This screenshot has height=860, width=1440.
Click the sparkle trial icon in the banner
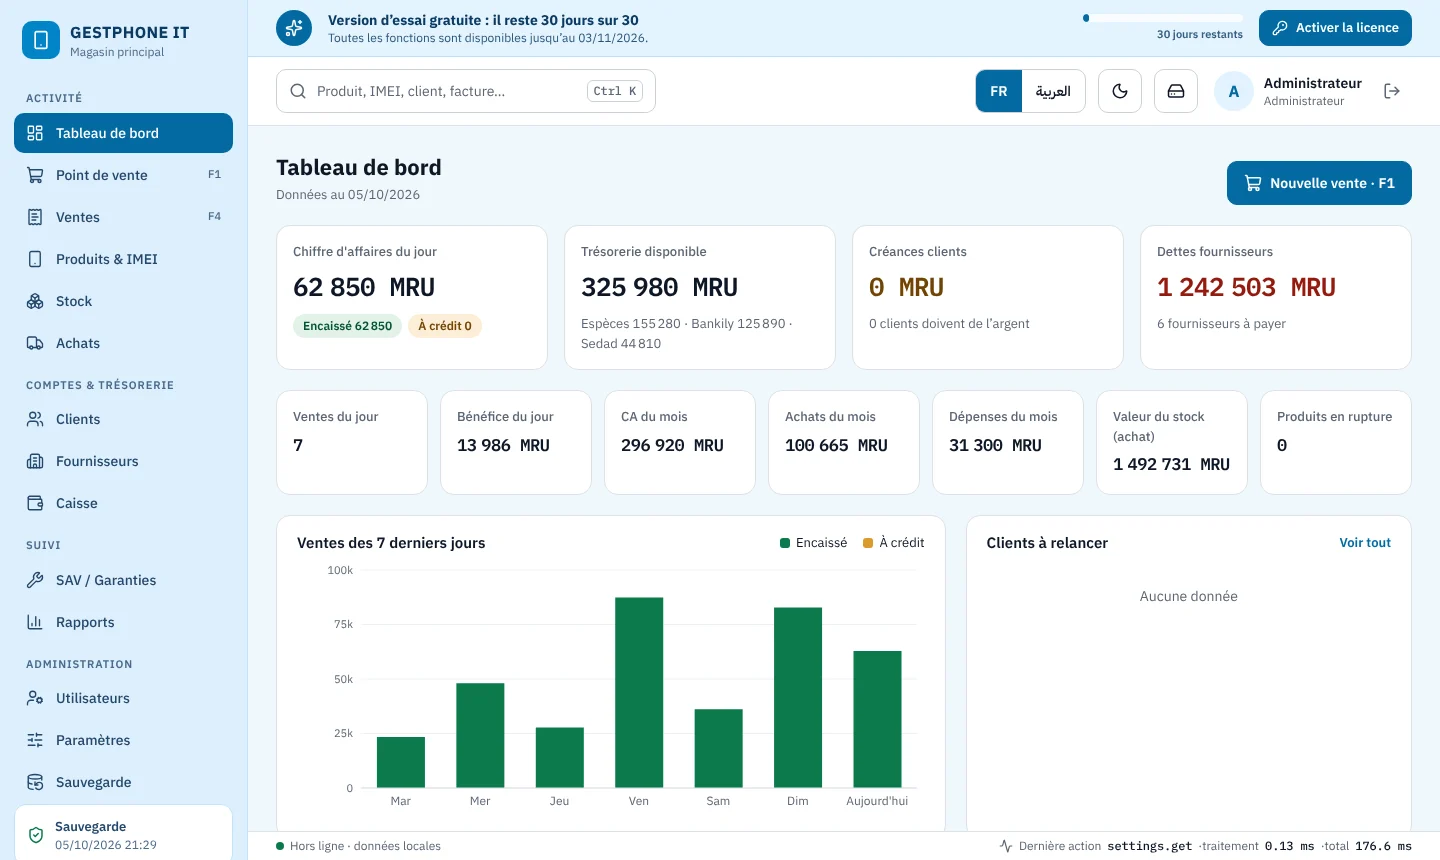point(294,28)
